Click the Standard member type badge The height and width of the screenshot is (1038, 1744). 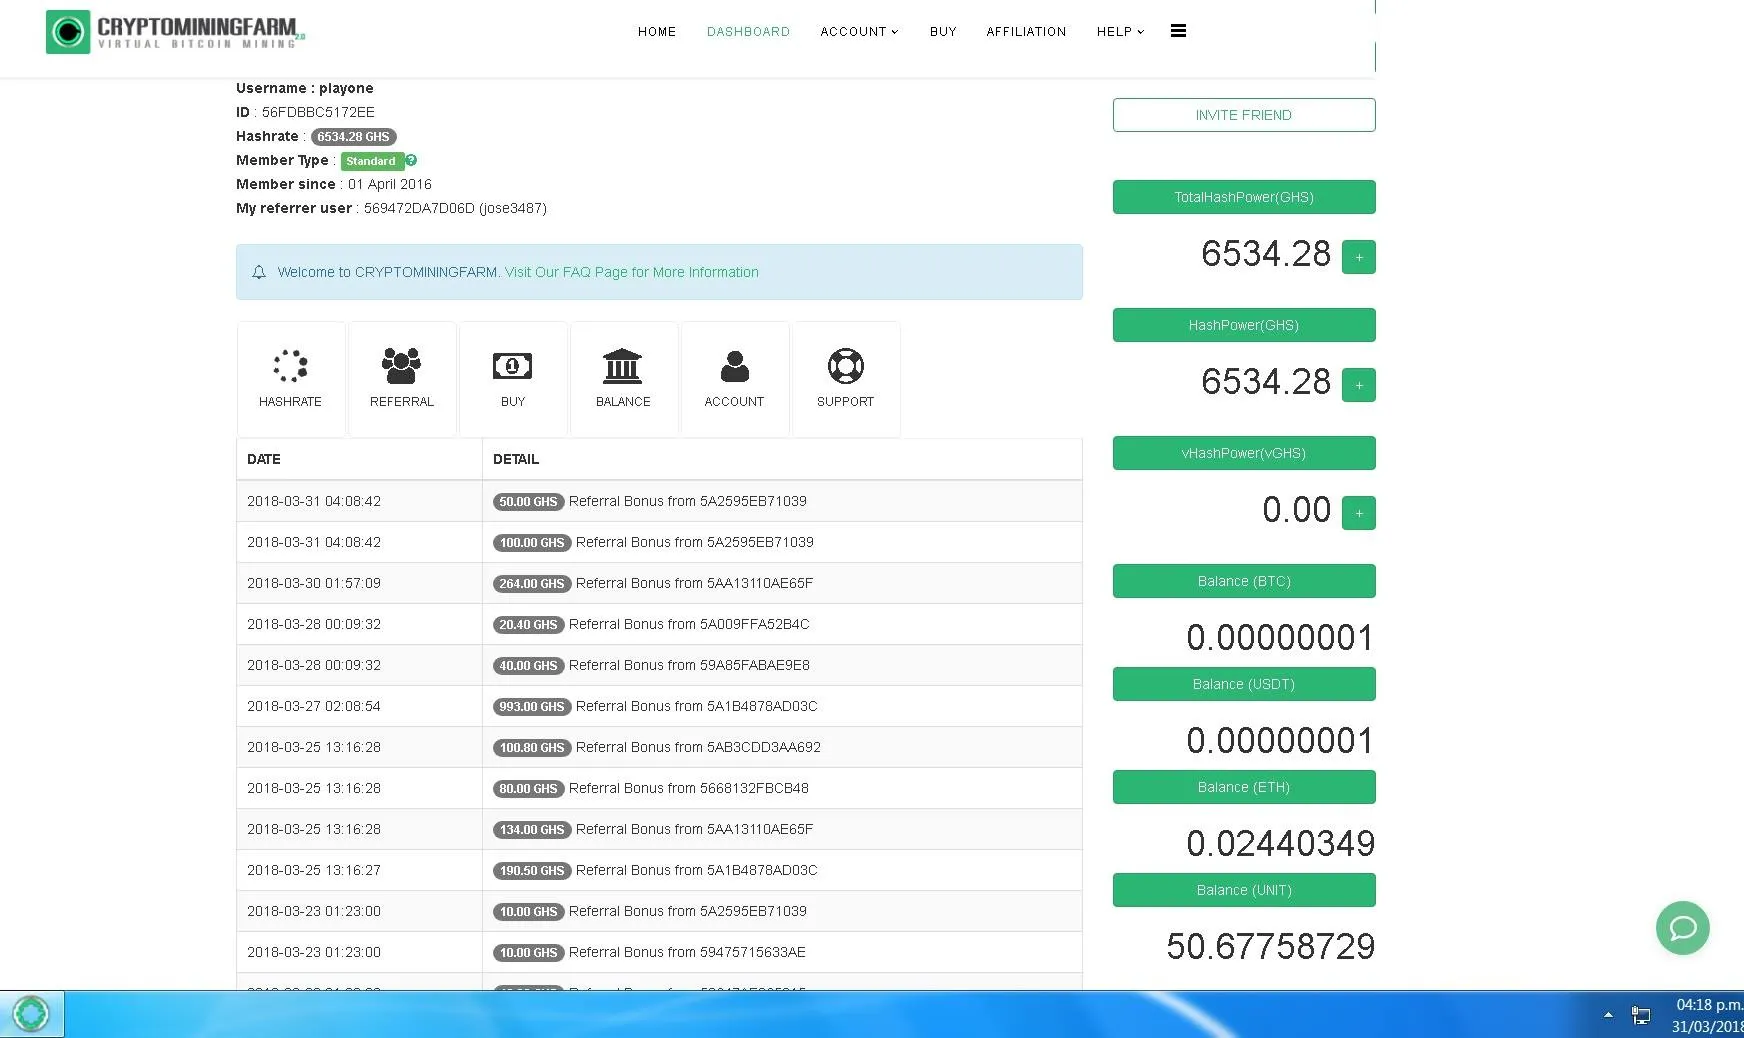coord(371,161)
